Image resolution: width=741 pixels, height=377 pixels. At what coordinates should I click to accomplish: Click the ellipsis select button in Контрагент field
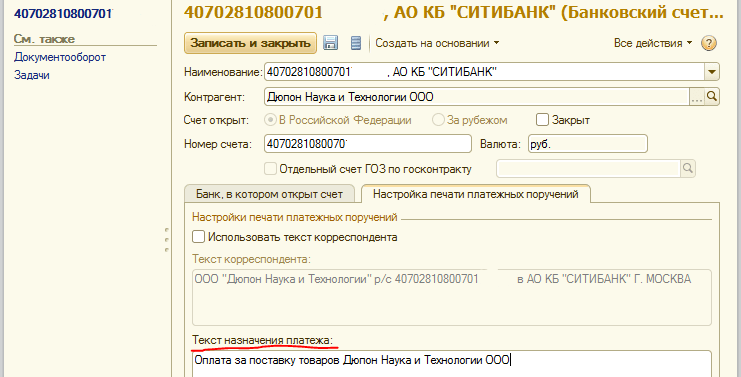coord(697,97)
